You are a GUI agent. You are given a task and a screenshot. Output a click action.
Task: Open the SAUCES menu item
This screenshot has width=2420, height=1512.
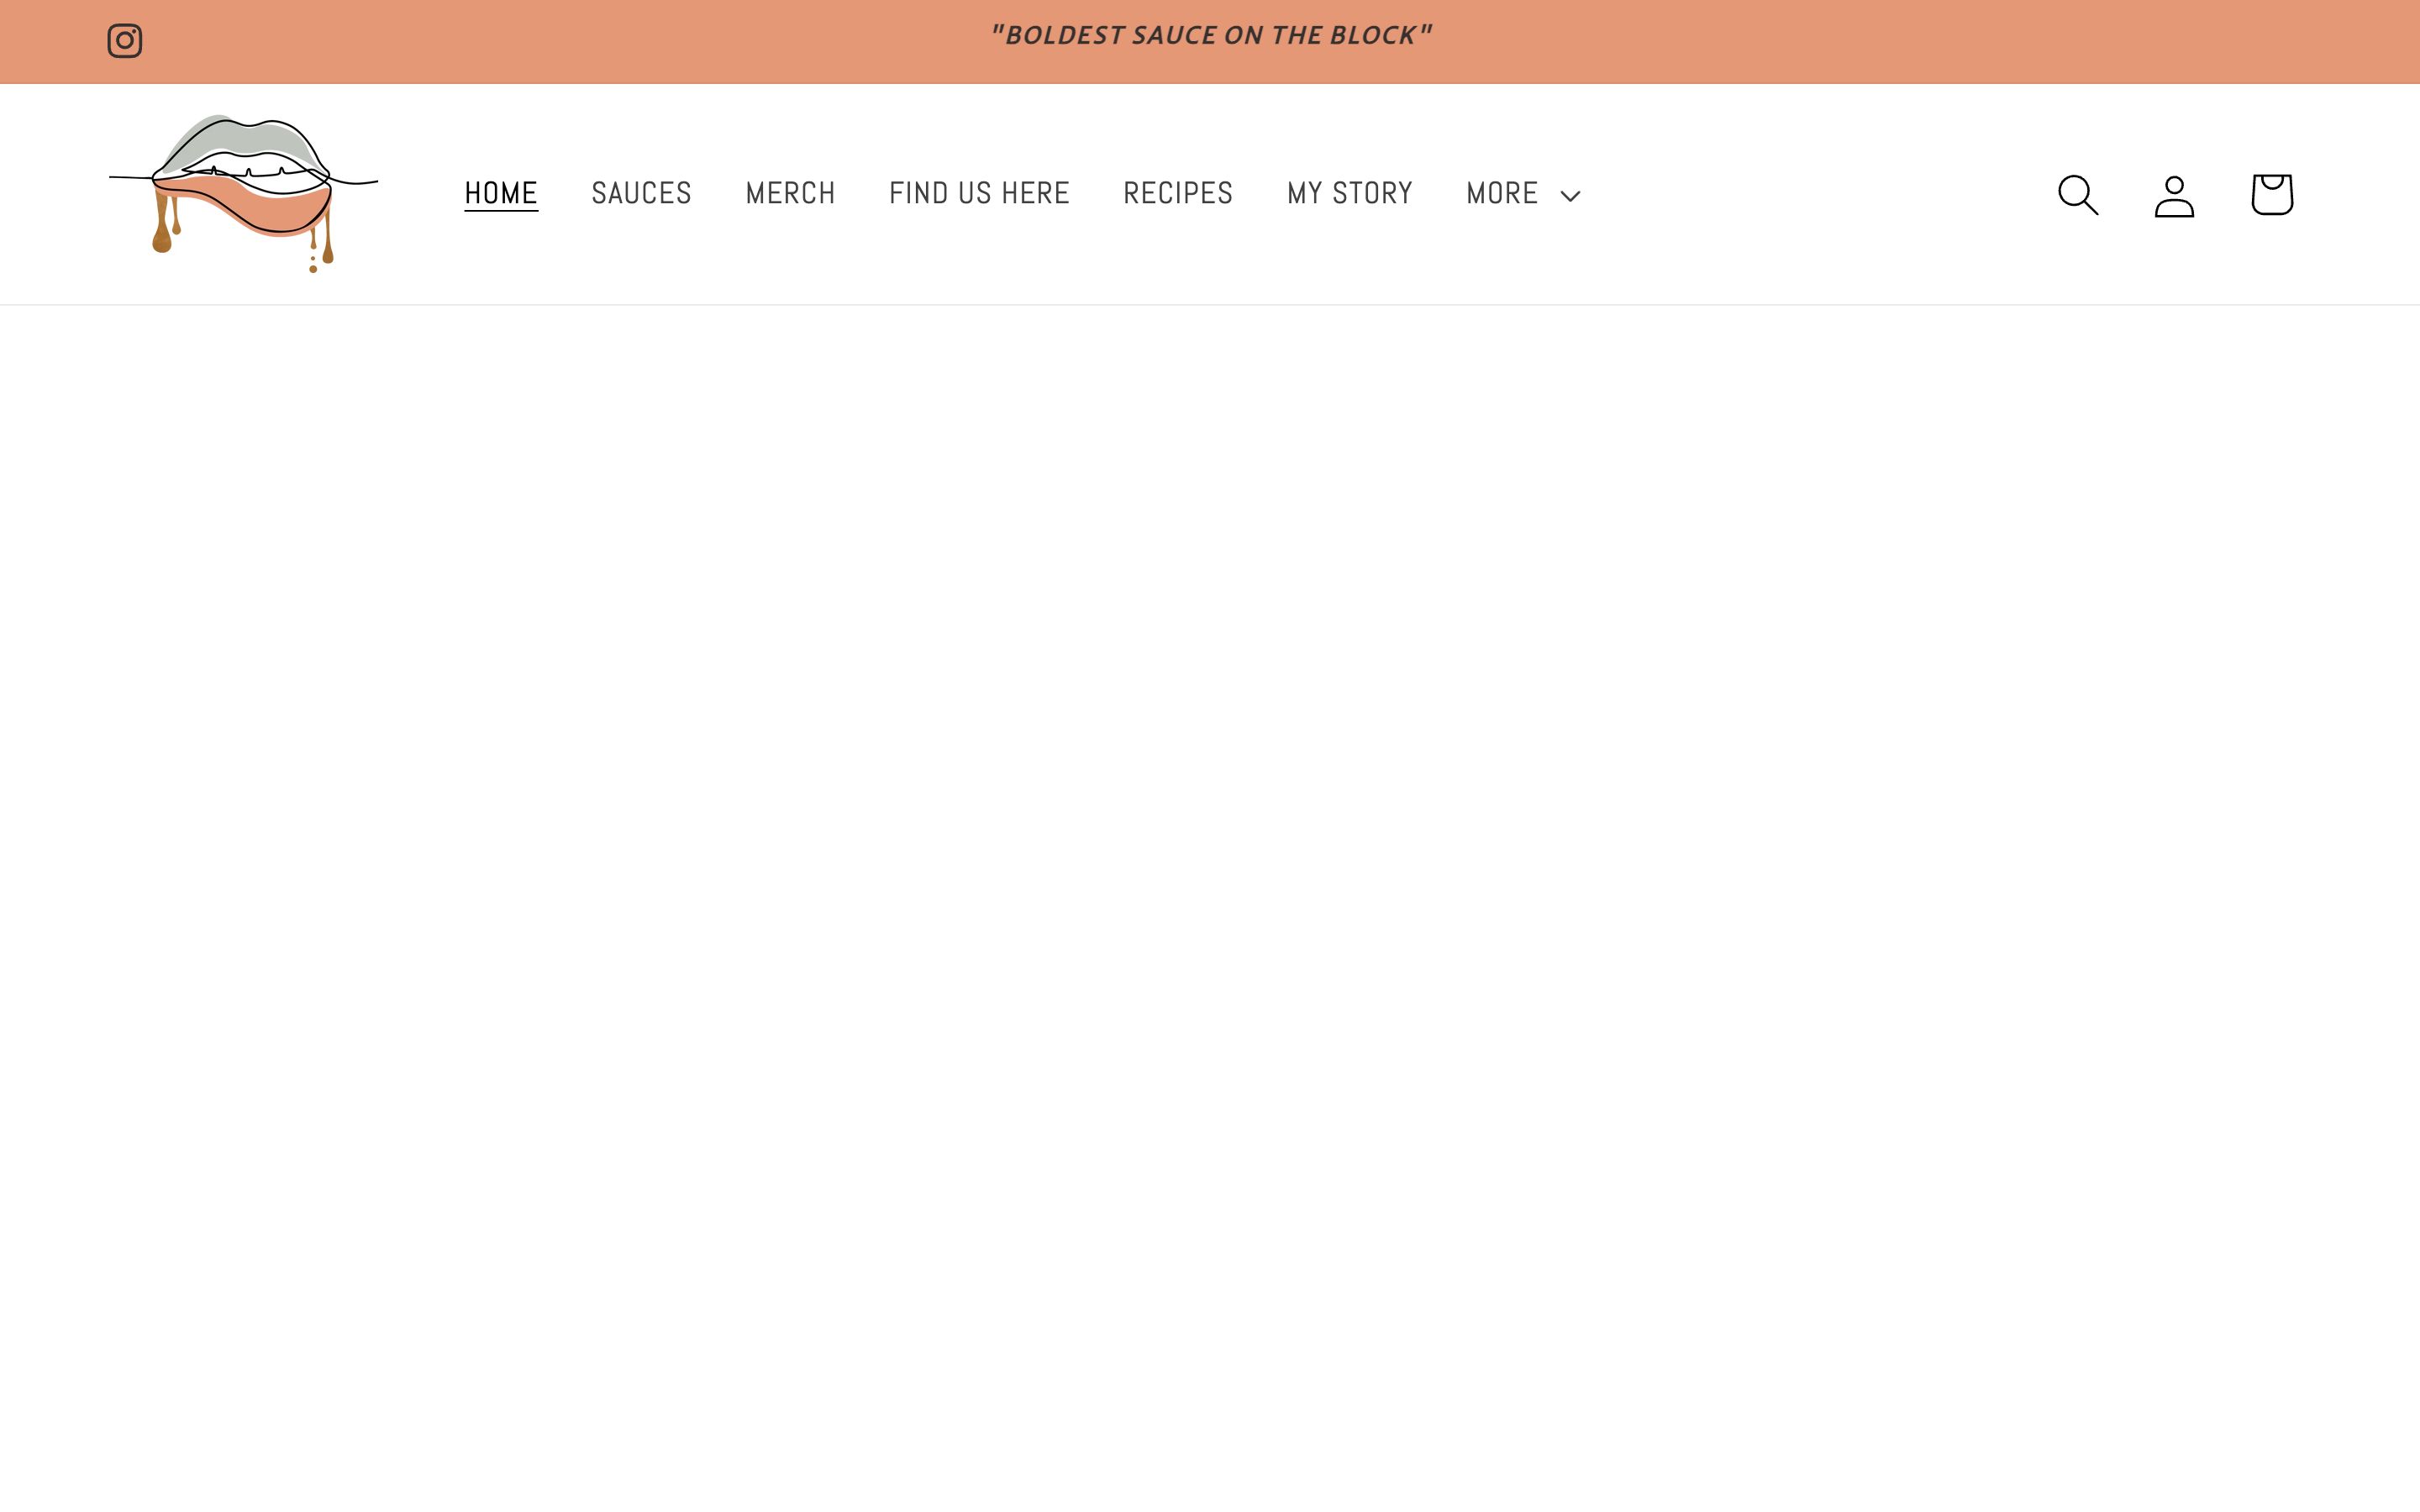click(x=641, y=193)
